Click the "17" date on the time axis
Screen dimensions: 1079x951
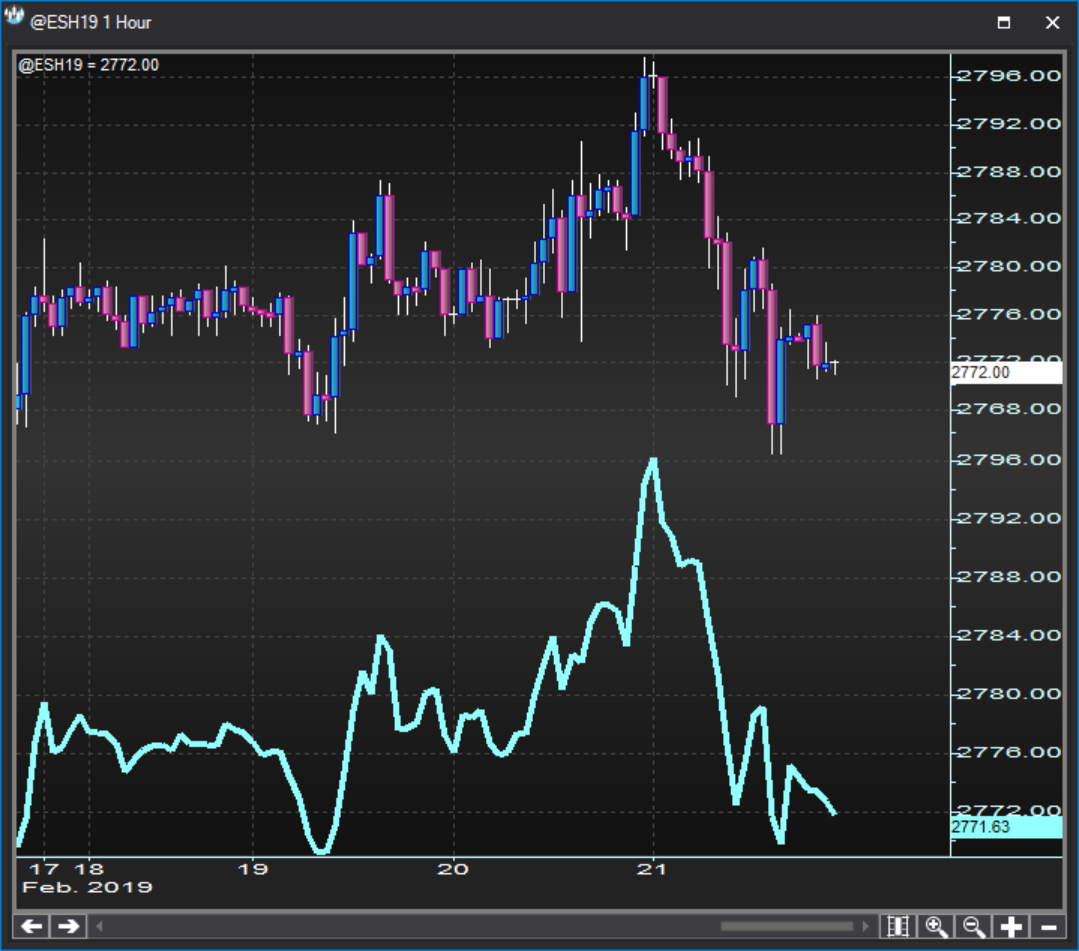(x=44, y=869)
